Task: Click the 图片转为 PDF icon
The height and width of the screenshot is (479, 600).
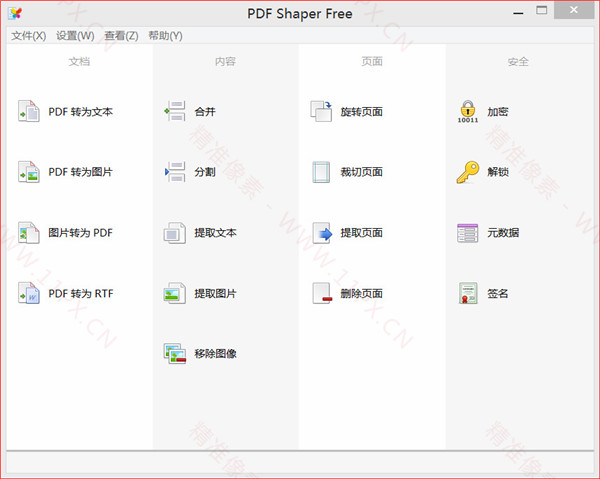Action: tap(29, 233)
